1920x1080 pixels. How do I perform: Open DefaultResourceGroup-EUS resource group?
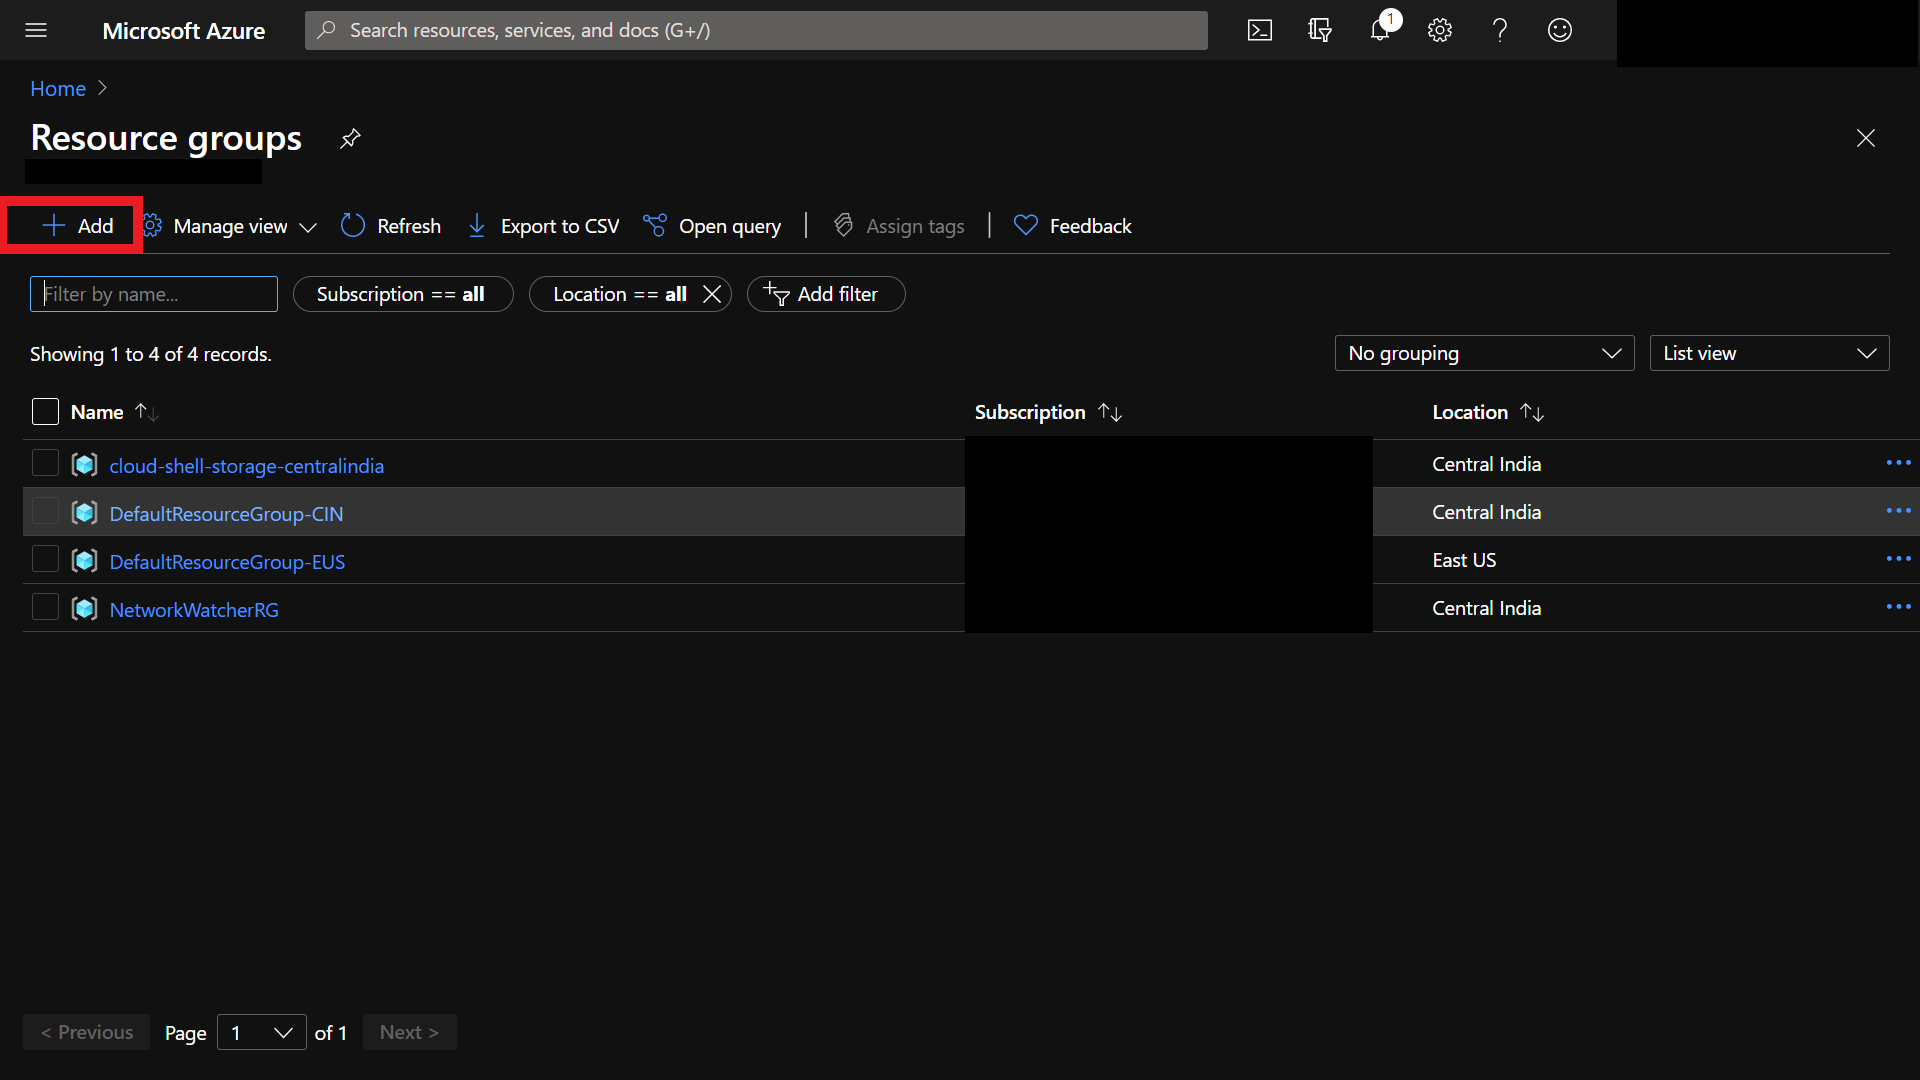[227, 560]
